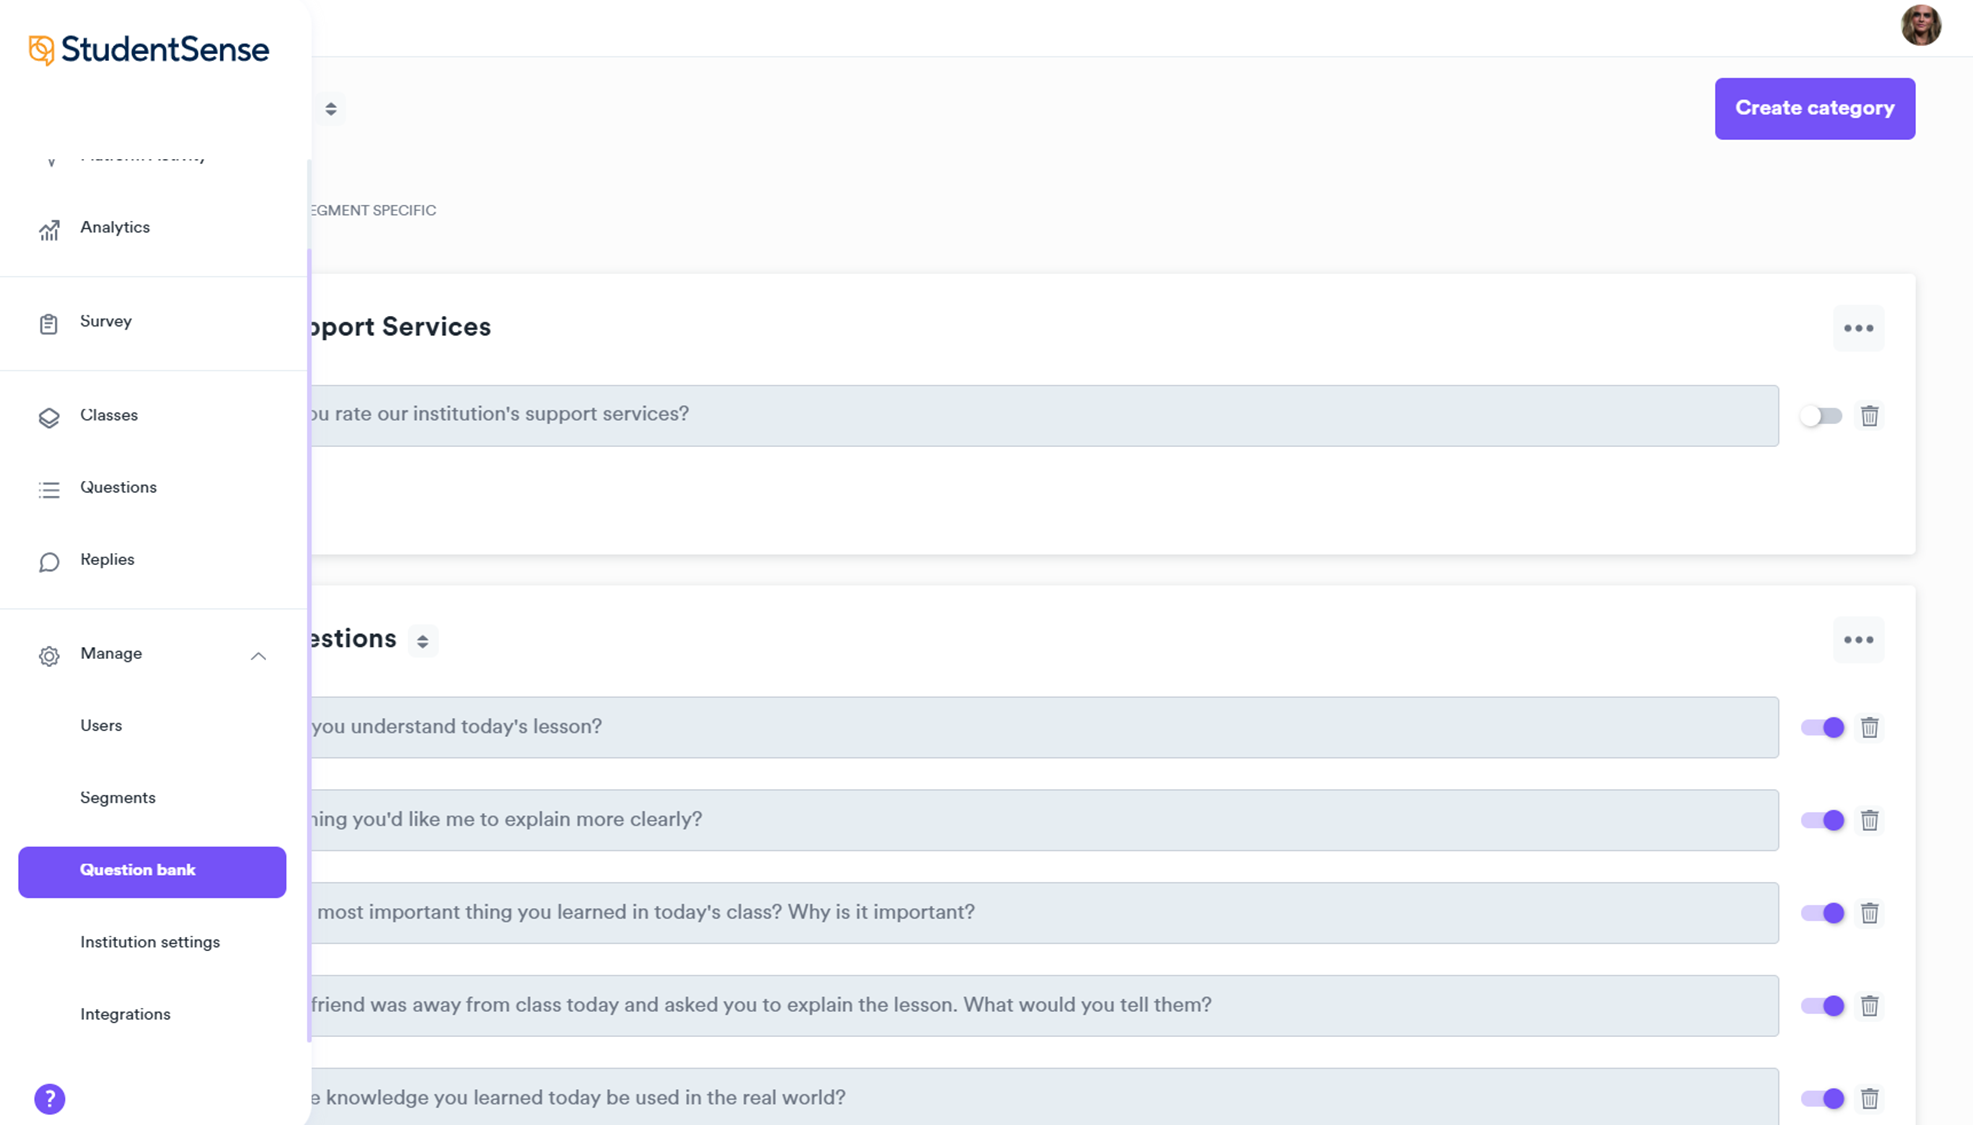
Task: Click the reorder arrows beside the questions heading
Action: (x=423, y=641)
